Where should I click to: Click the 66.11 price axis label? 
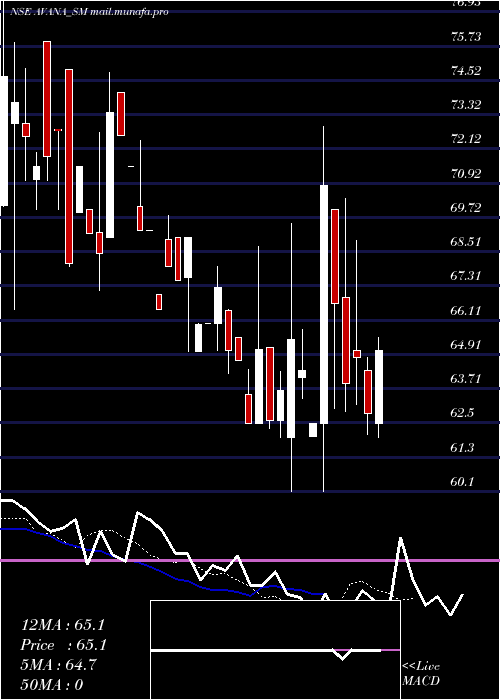tap(466, 310)
